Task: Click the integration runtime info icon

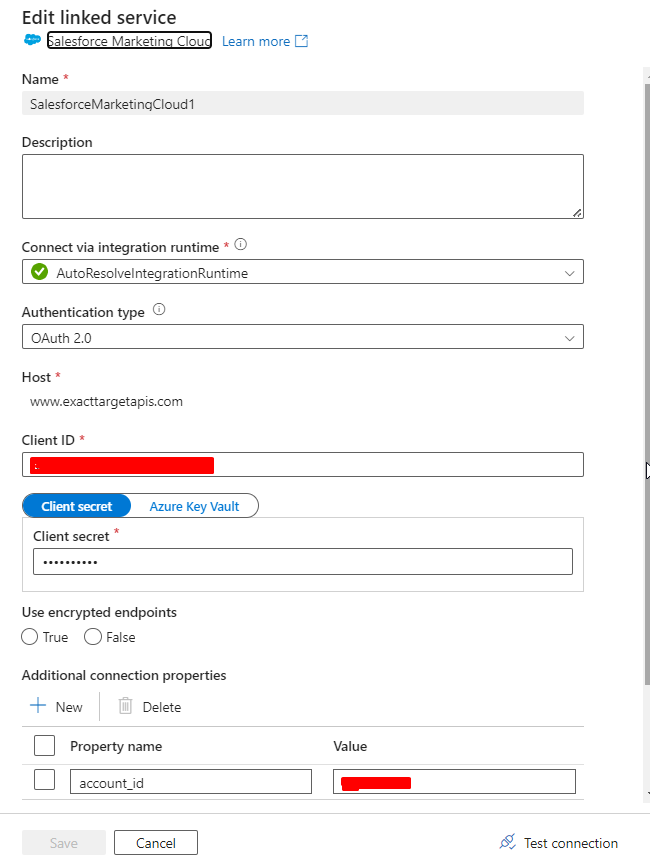Action: tap(240, 243)
